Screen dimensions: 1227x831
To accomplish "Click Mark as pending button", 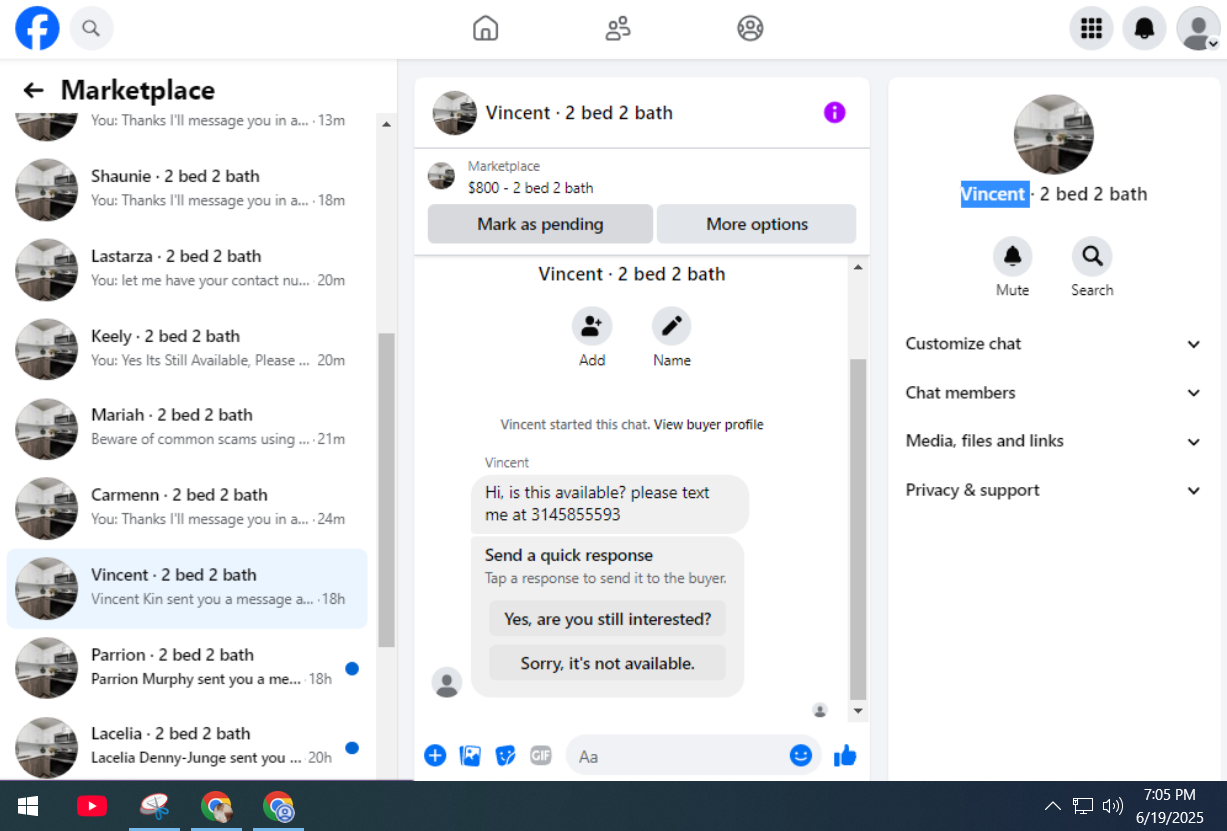I will tap(540, 224).
